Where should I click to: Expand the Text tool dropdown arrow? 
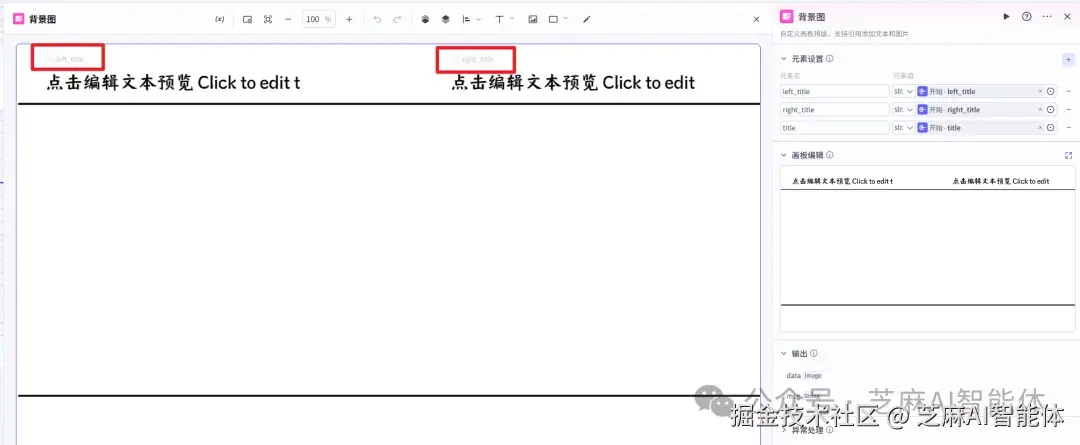[x=512, y=19]
